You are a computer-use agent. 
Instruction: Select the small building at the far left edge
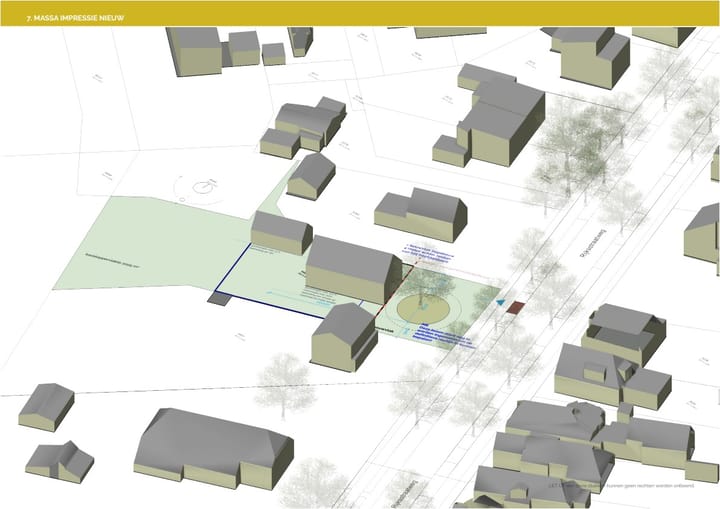[x=45, y=405]
